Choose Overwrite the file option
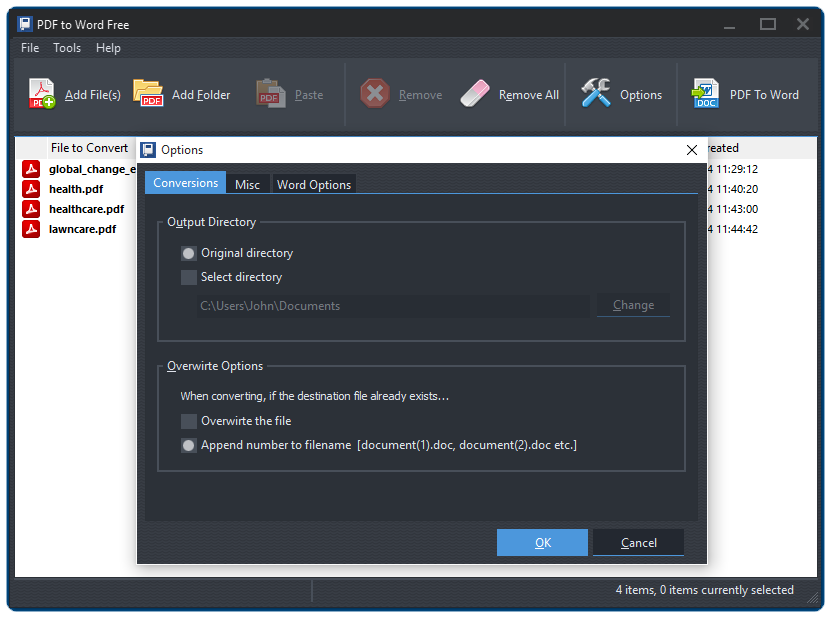This screenshot has height=617, width=830. [188, 421]
